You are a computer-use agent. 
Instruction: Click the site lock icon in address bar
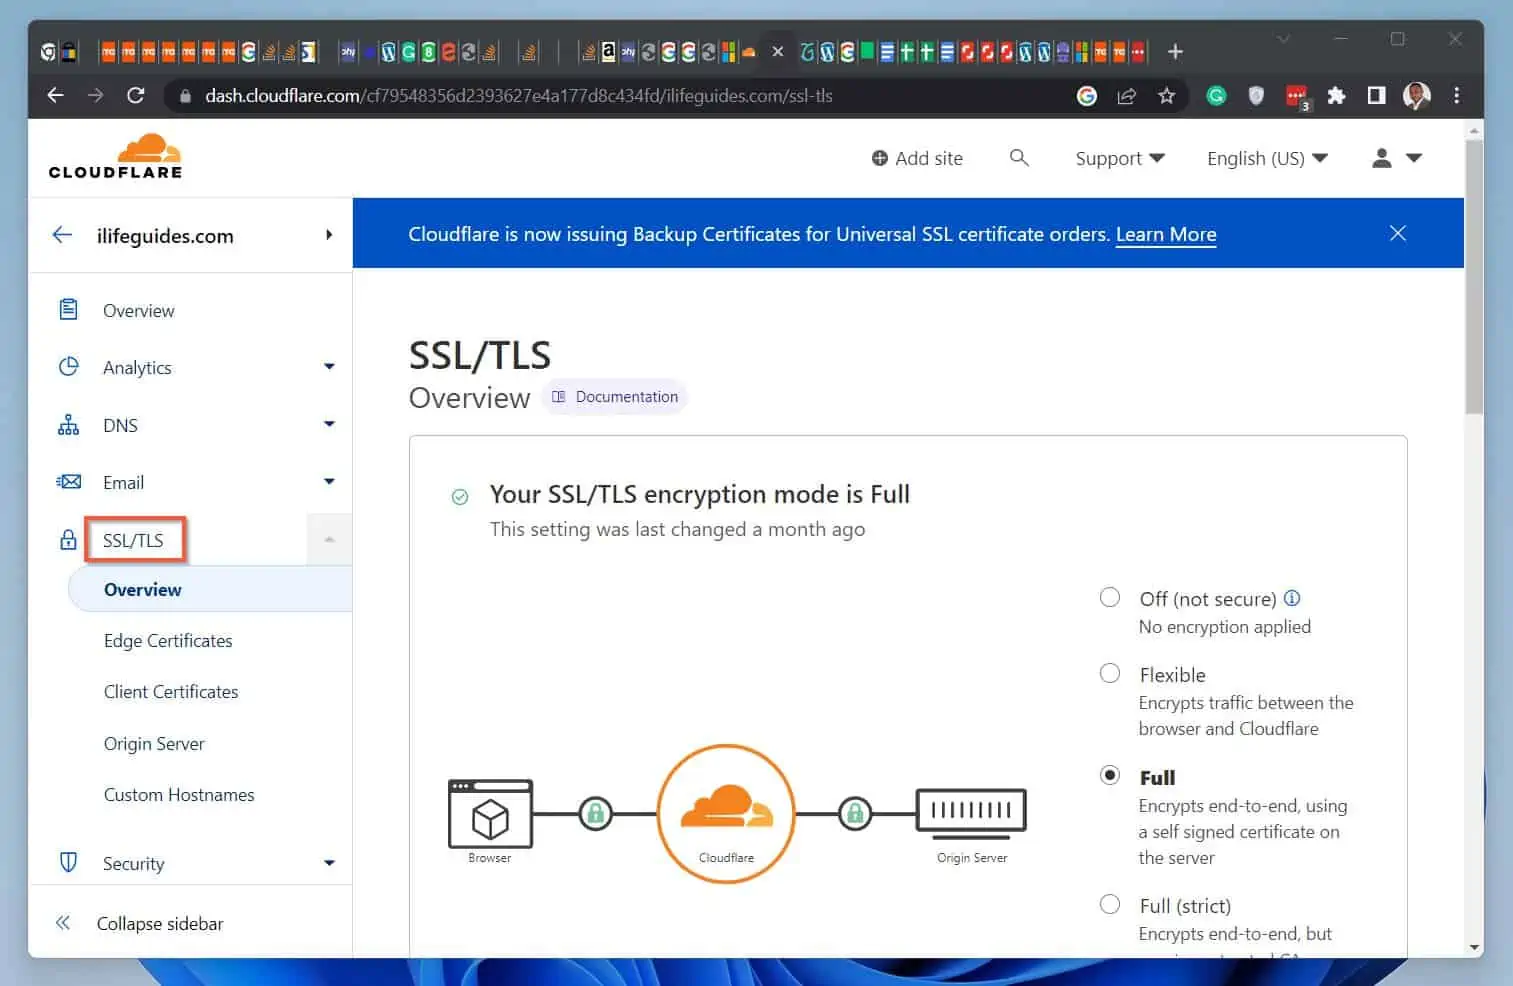184,96
